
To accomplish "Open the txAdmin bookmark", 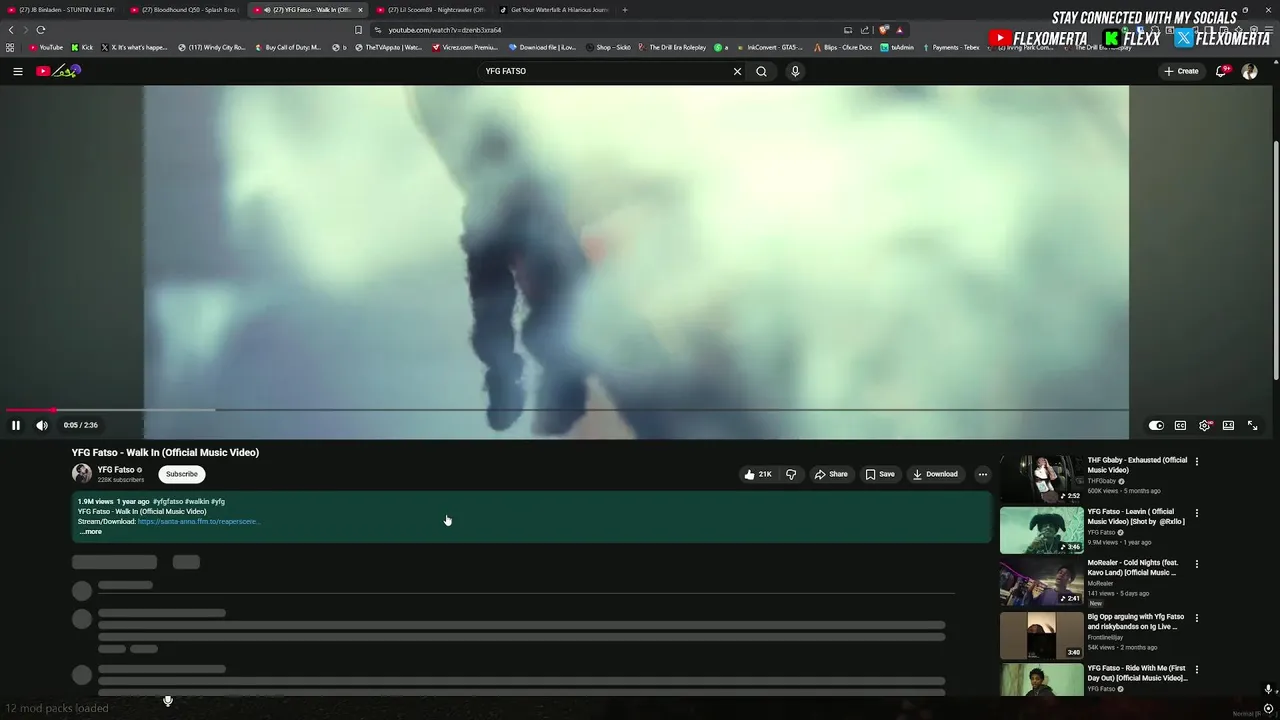I will (897, 47).
